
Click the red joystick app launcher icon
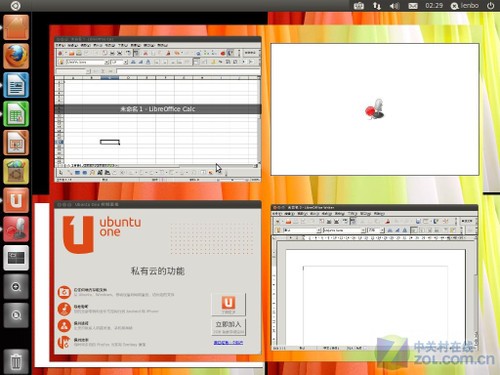click(x=16, y=229)
